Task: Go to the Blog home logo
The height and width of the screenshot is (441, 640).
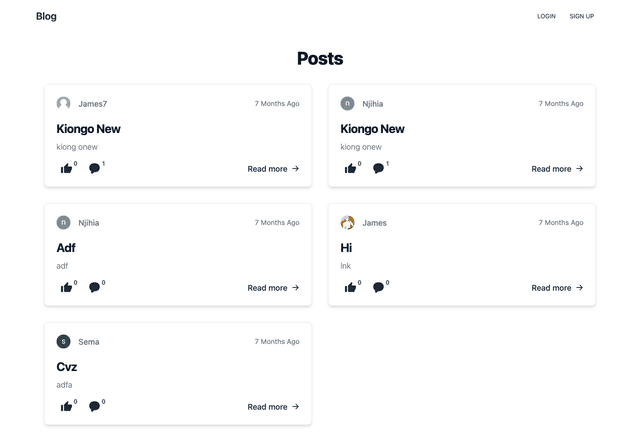Action: coord(46,16)
